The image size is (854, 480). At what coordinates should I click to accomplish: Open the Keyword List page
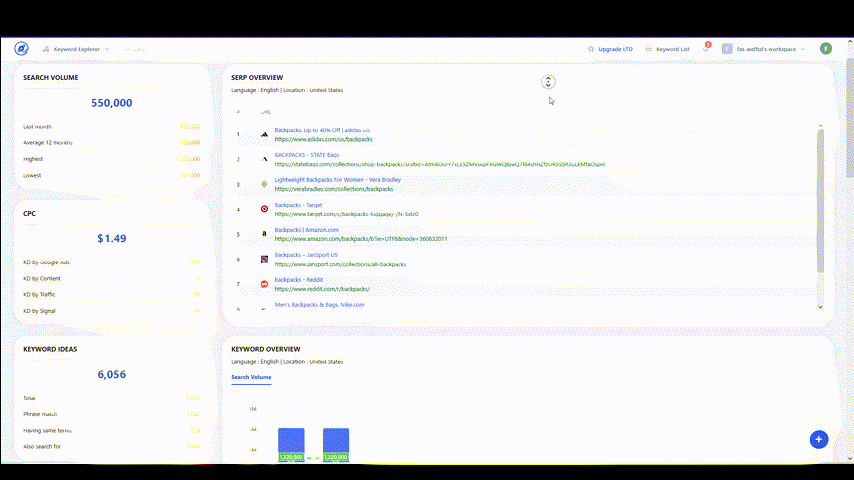(668, 48)
